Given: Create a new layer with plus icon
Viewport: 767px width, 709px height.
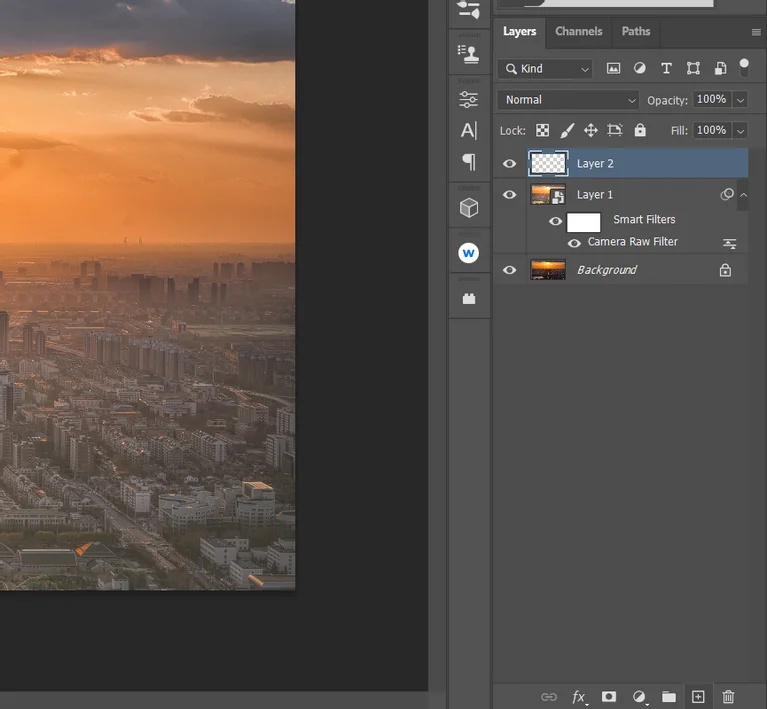Looking at the screenshot, I should 698,697.
